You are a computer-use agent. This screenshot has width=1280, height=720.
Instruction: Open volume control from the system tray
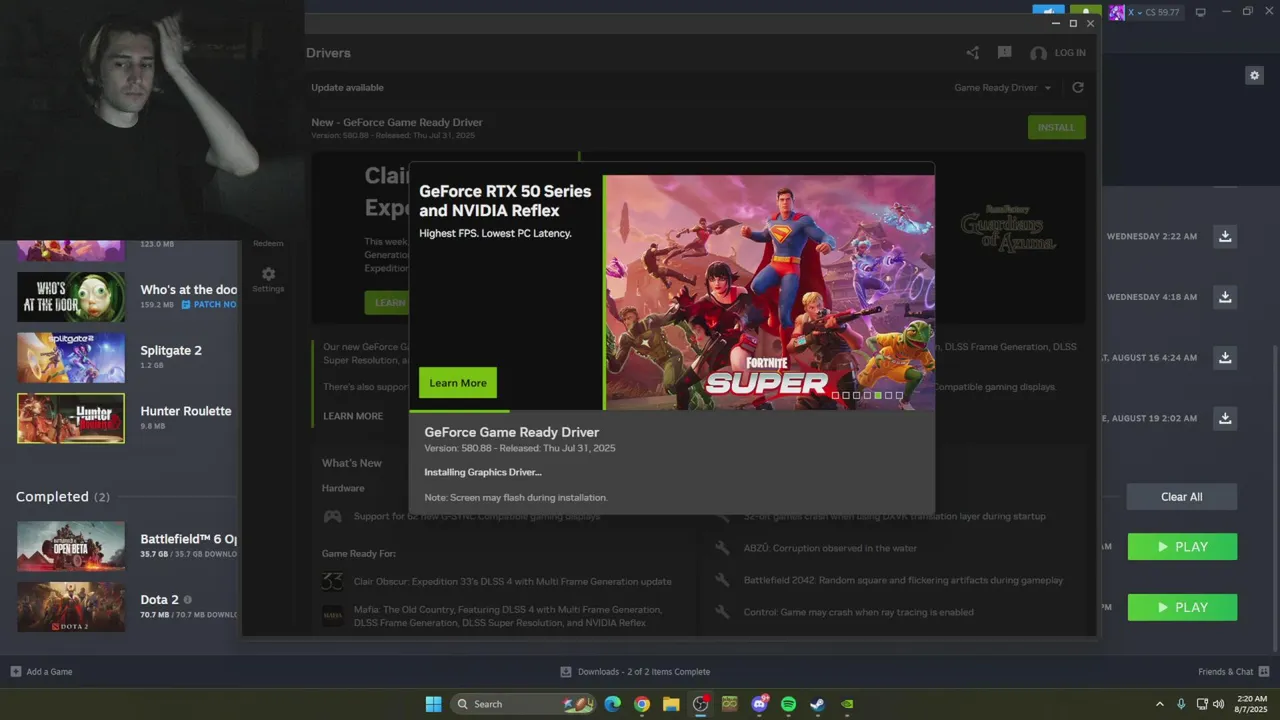click(1218, 704)
